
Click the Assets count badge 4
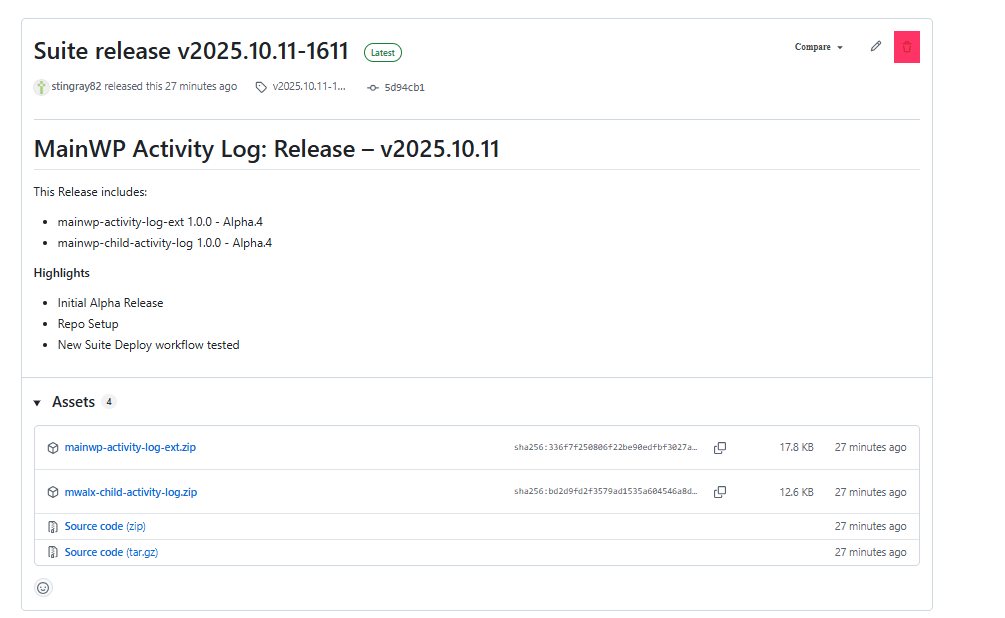[x=109, y=402]
